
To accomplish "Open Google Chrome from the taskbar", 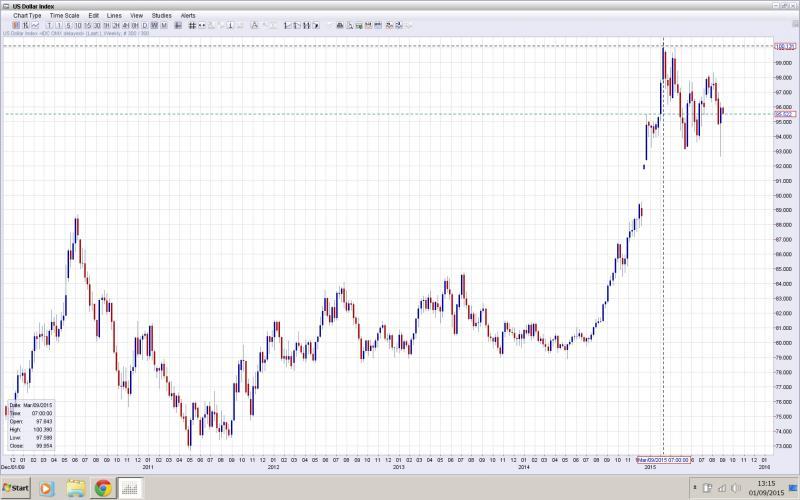I will (102, 488).
